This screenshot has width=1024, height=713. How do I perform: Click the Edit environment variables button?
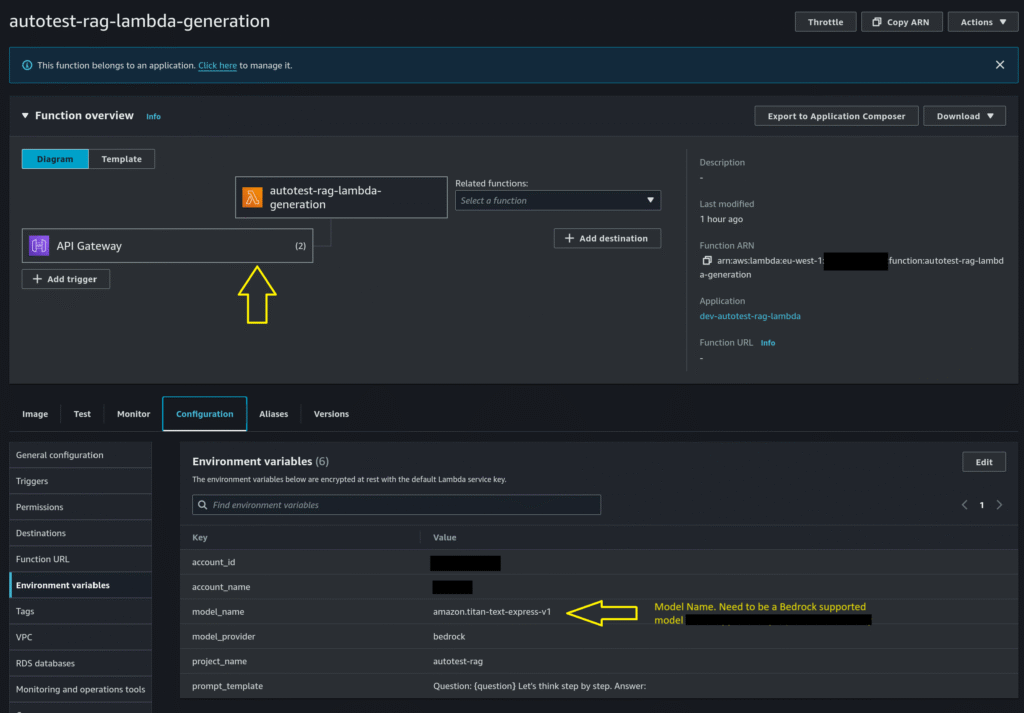983,462
